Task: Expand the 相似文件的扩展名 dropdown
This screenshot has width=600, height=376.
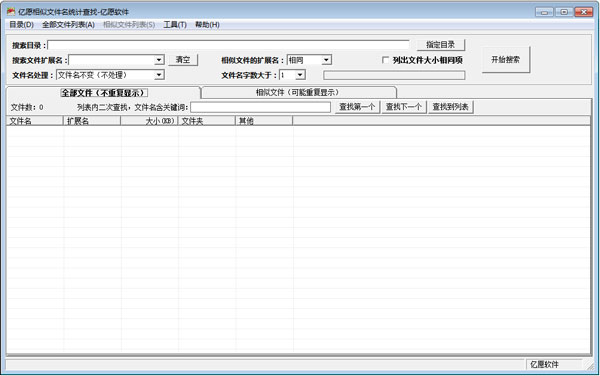Action: (326, 60)
